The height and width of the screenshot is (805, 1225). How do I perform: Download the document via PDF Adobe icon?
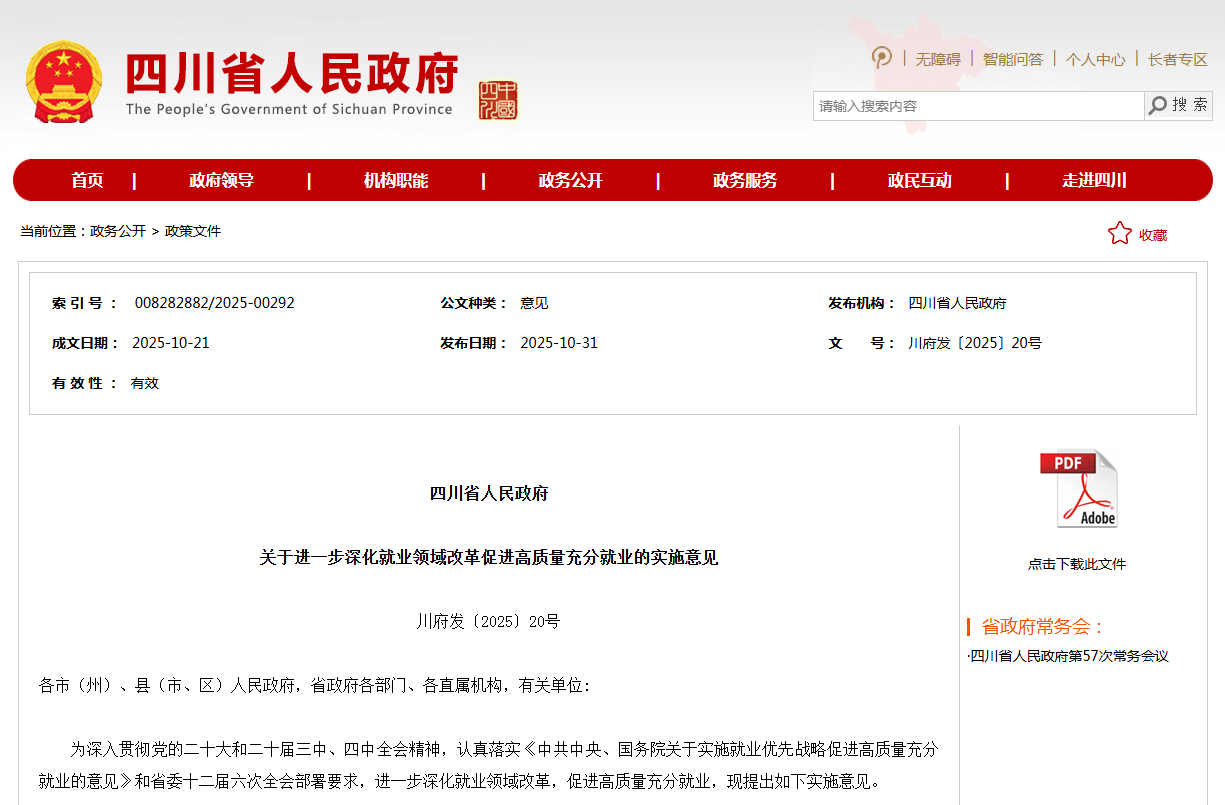(1078, 489)
